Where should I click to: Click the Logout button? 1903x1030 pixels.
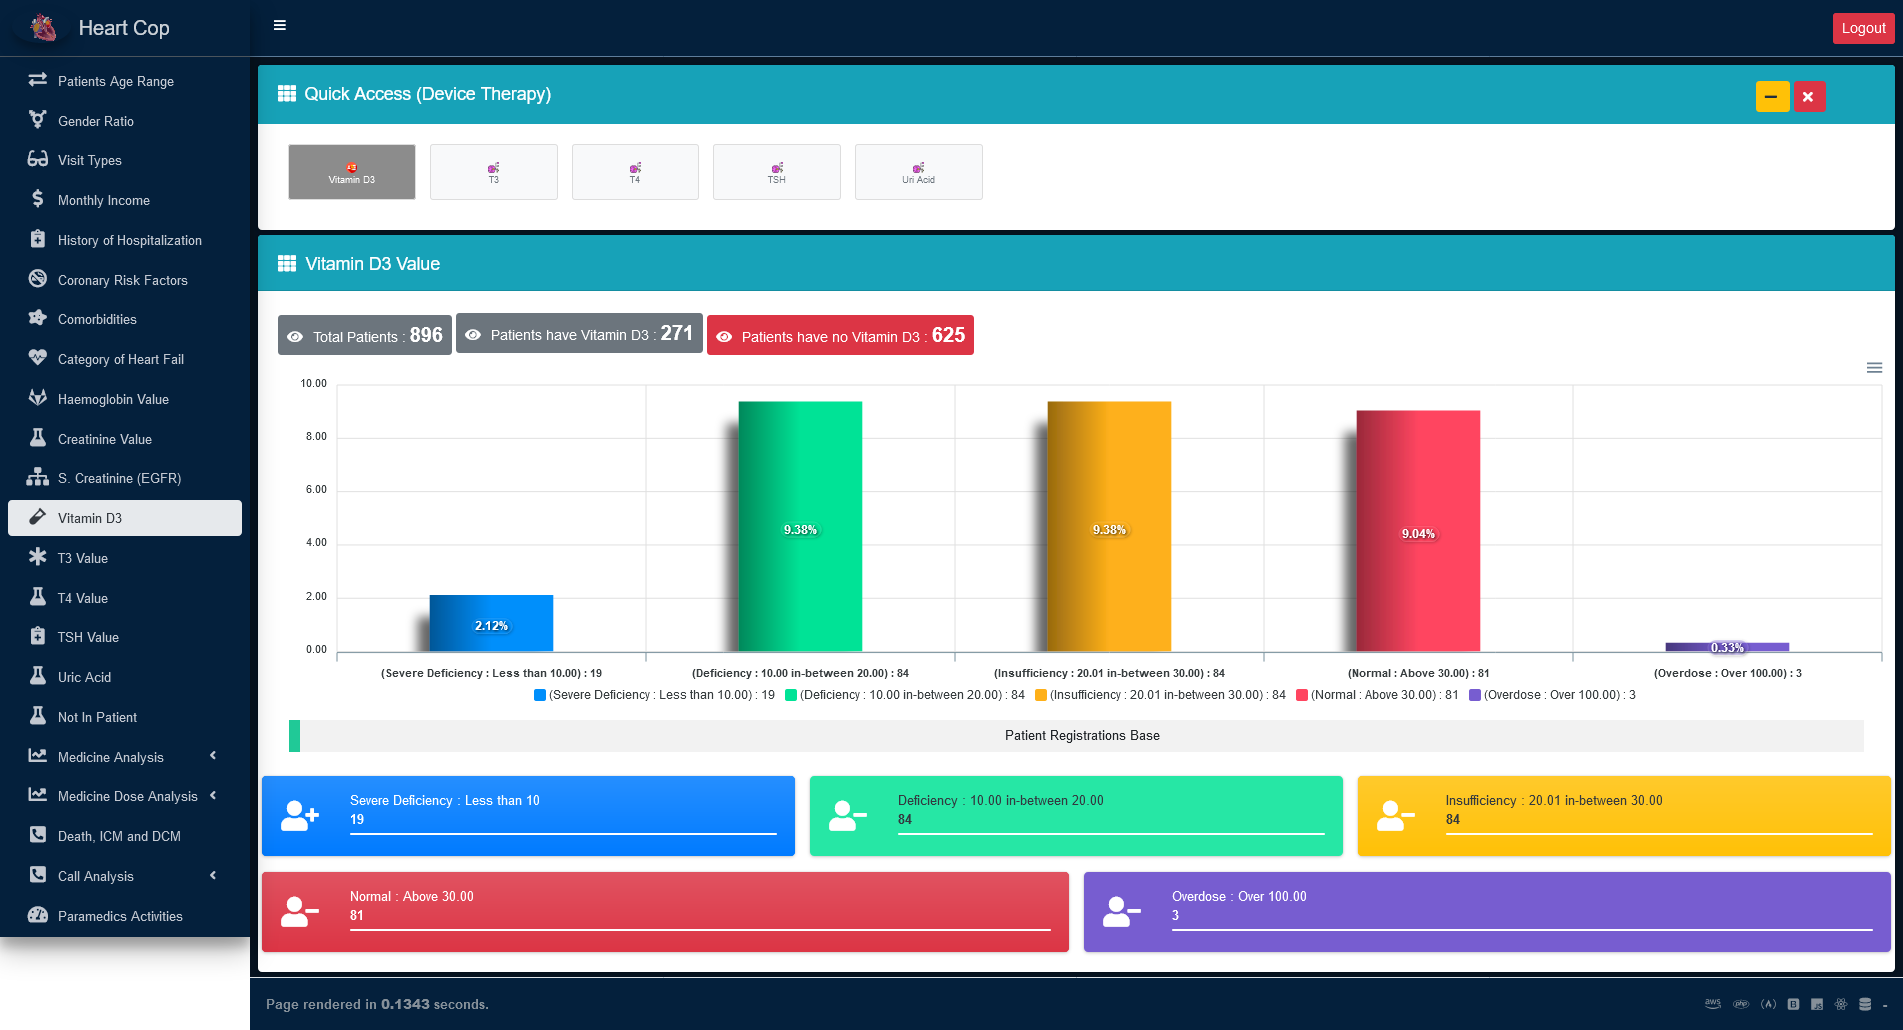click(x=1863, y=28)
